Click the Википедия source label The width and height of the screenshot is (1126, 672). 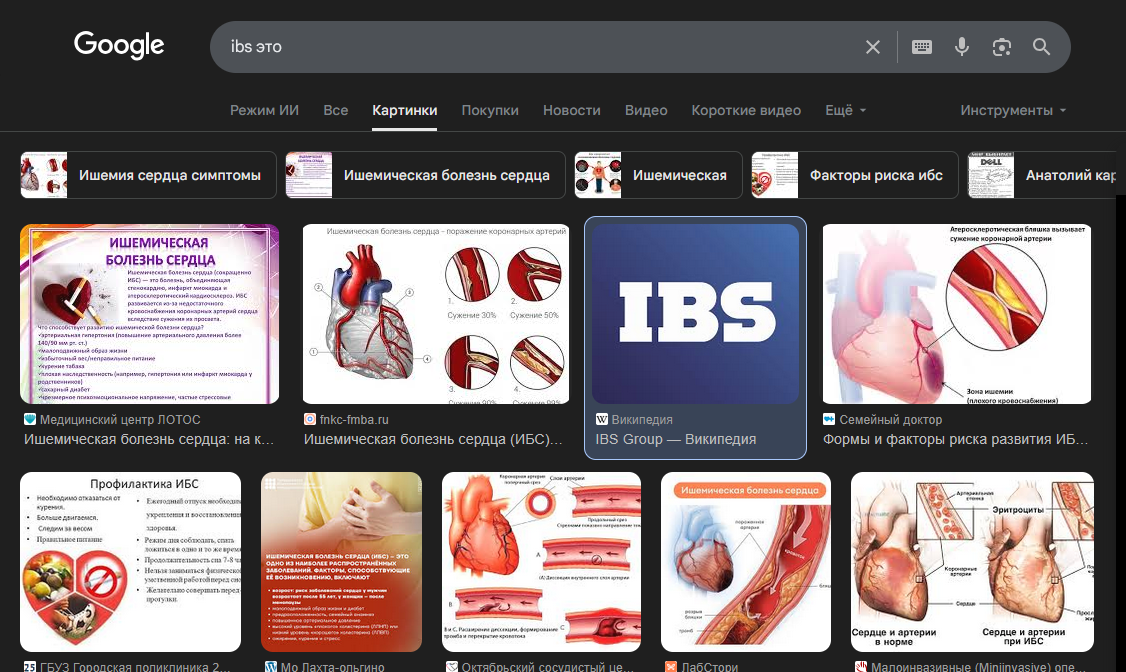click(642, 419)
